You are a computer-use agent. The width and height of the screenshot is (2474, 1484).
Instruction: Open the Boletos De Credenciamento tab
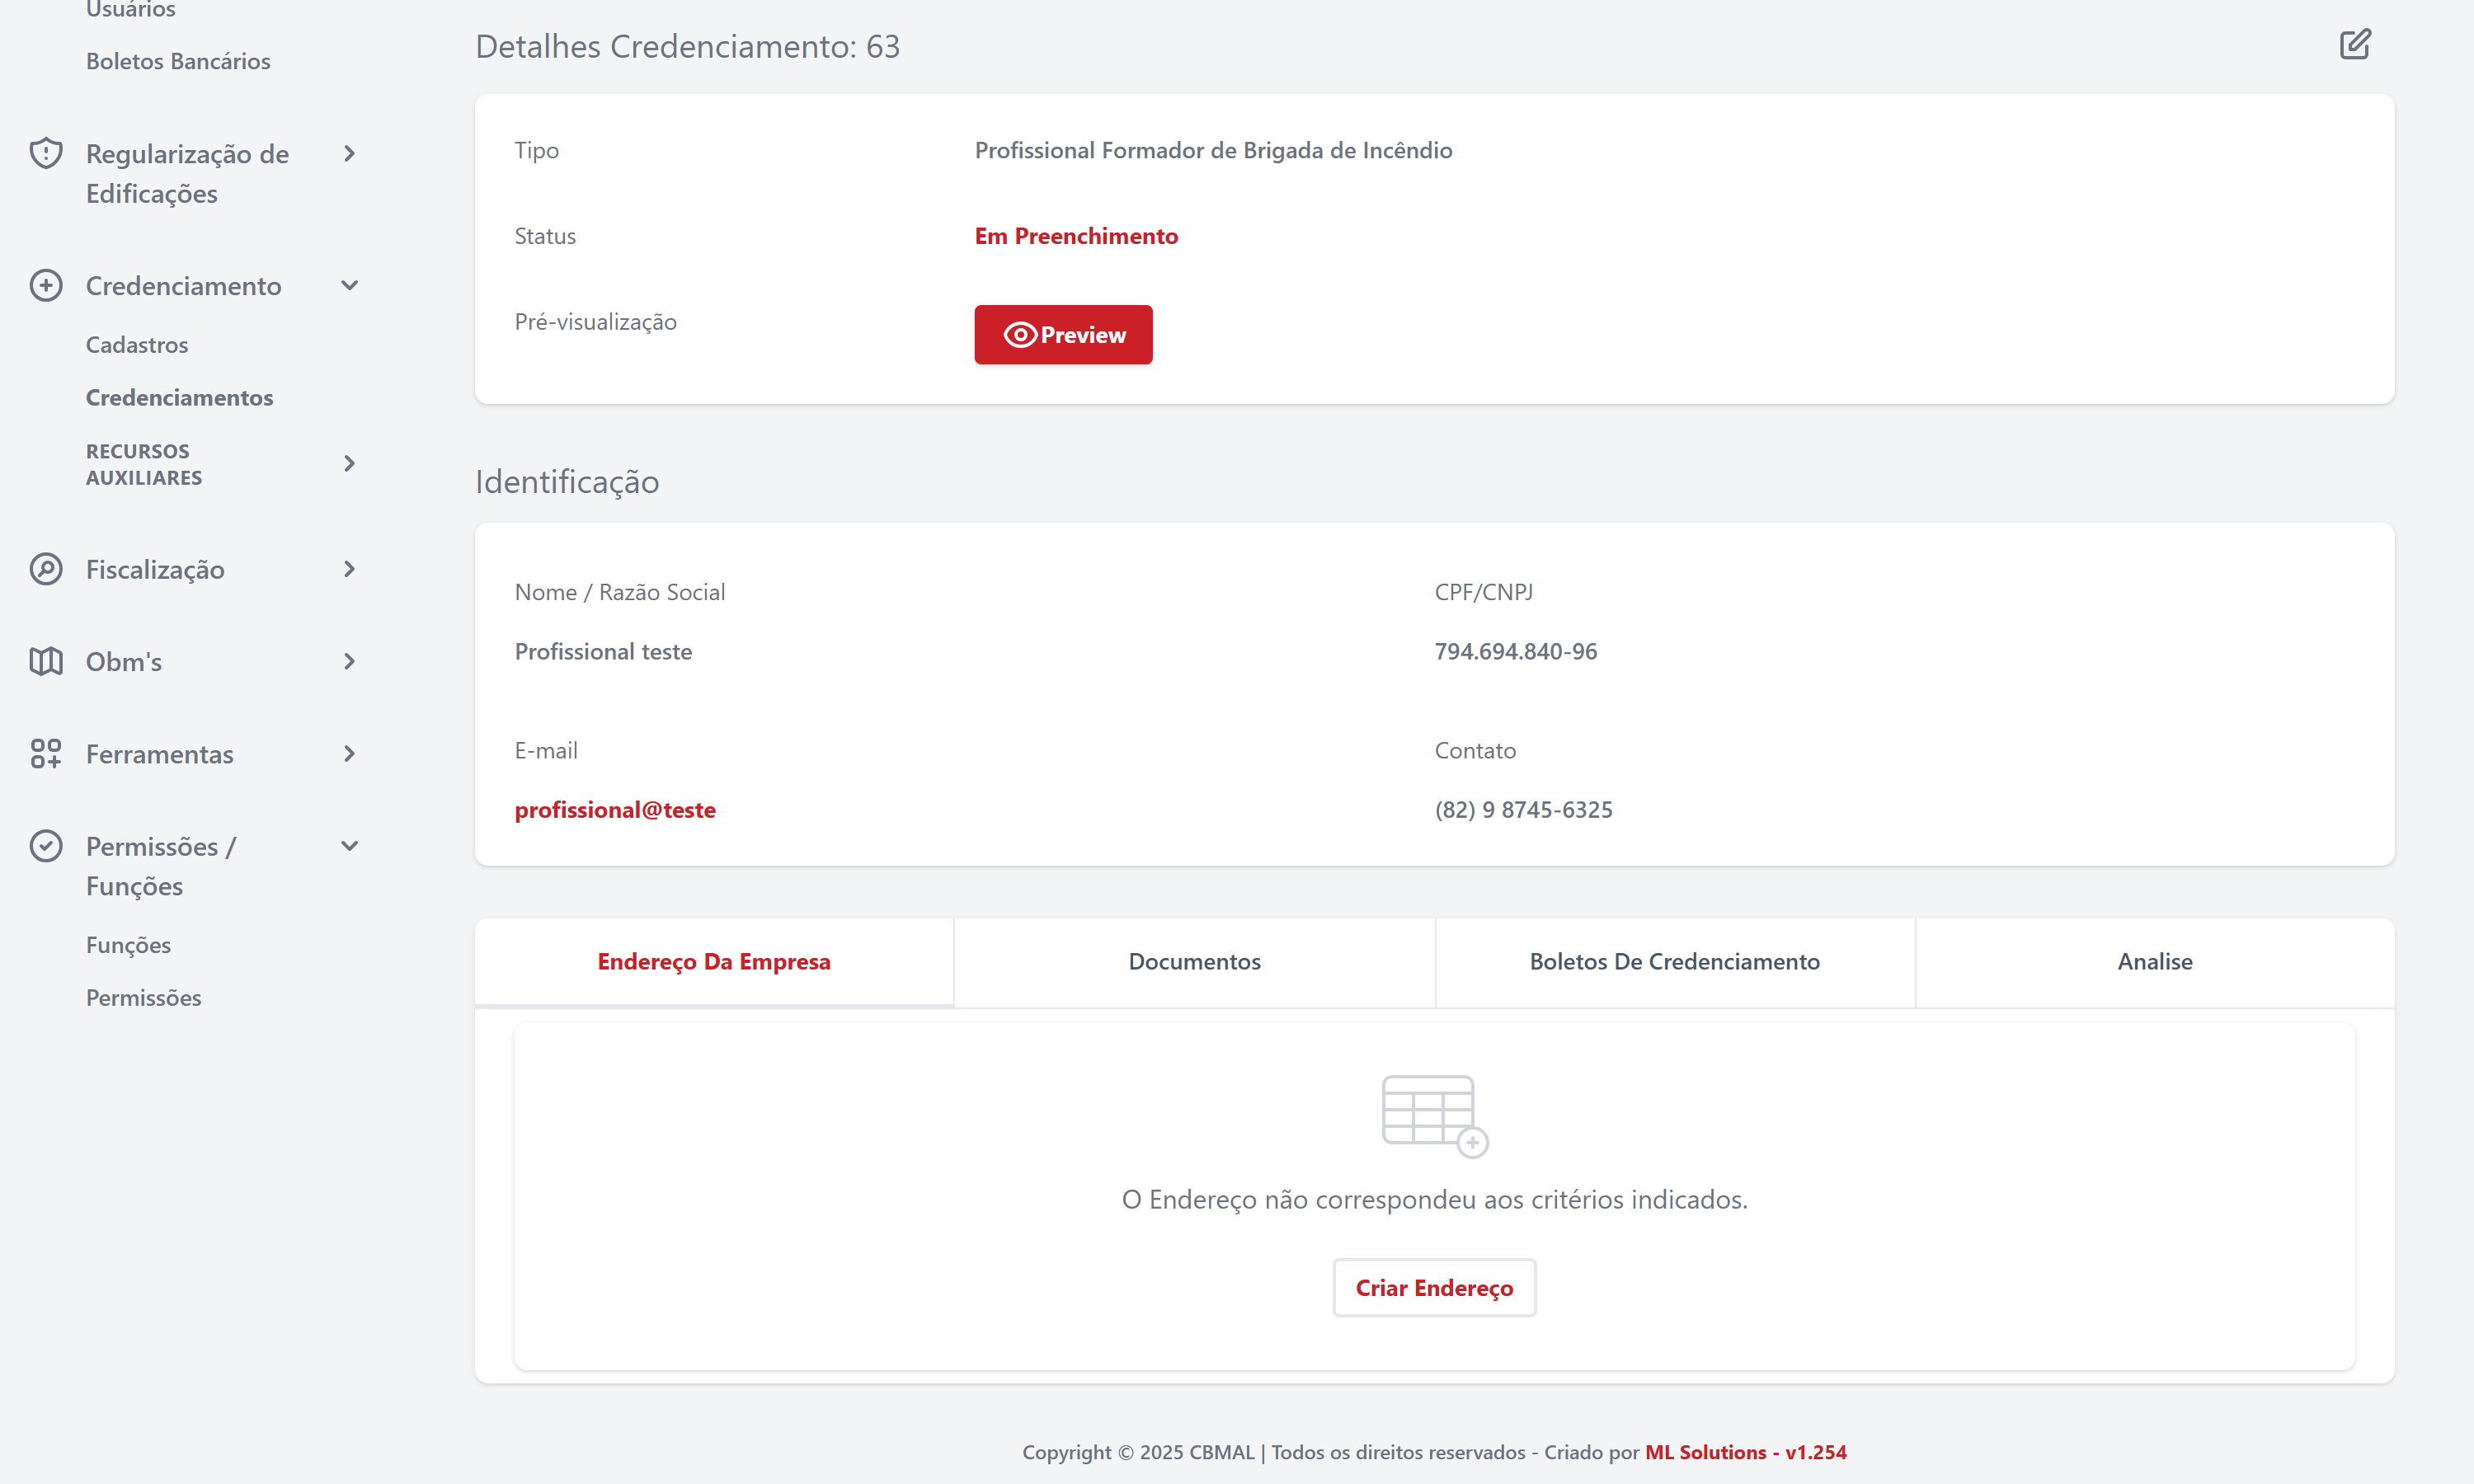pyautogui.click(x=1674, y=961)
